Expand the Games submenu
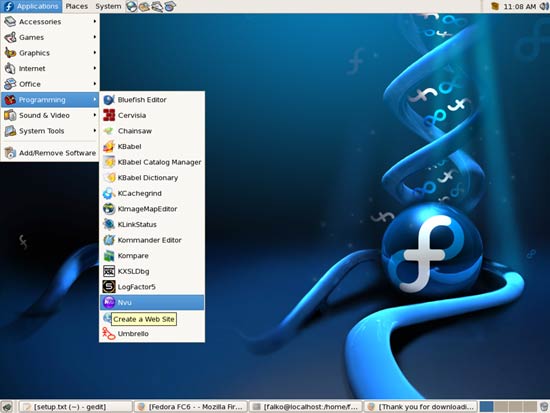Image resolution: width=550 pixels, height=413 pixels. click(50, 37)
